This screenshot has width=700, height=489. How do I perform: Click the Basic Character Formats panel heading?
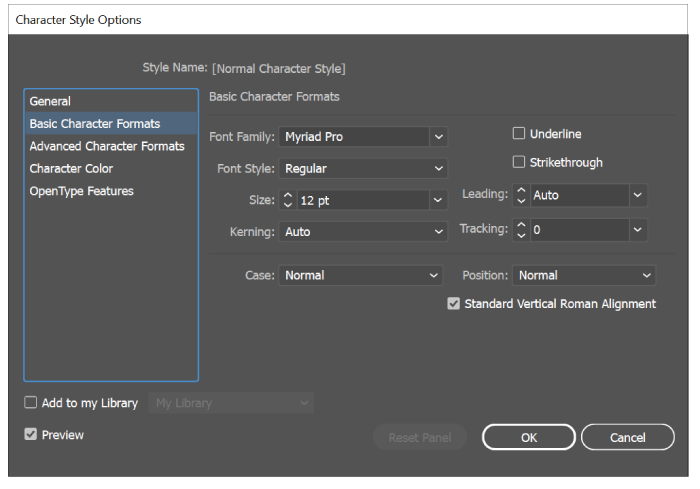[x=274, y=96]
